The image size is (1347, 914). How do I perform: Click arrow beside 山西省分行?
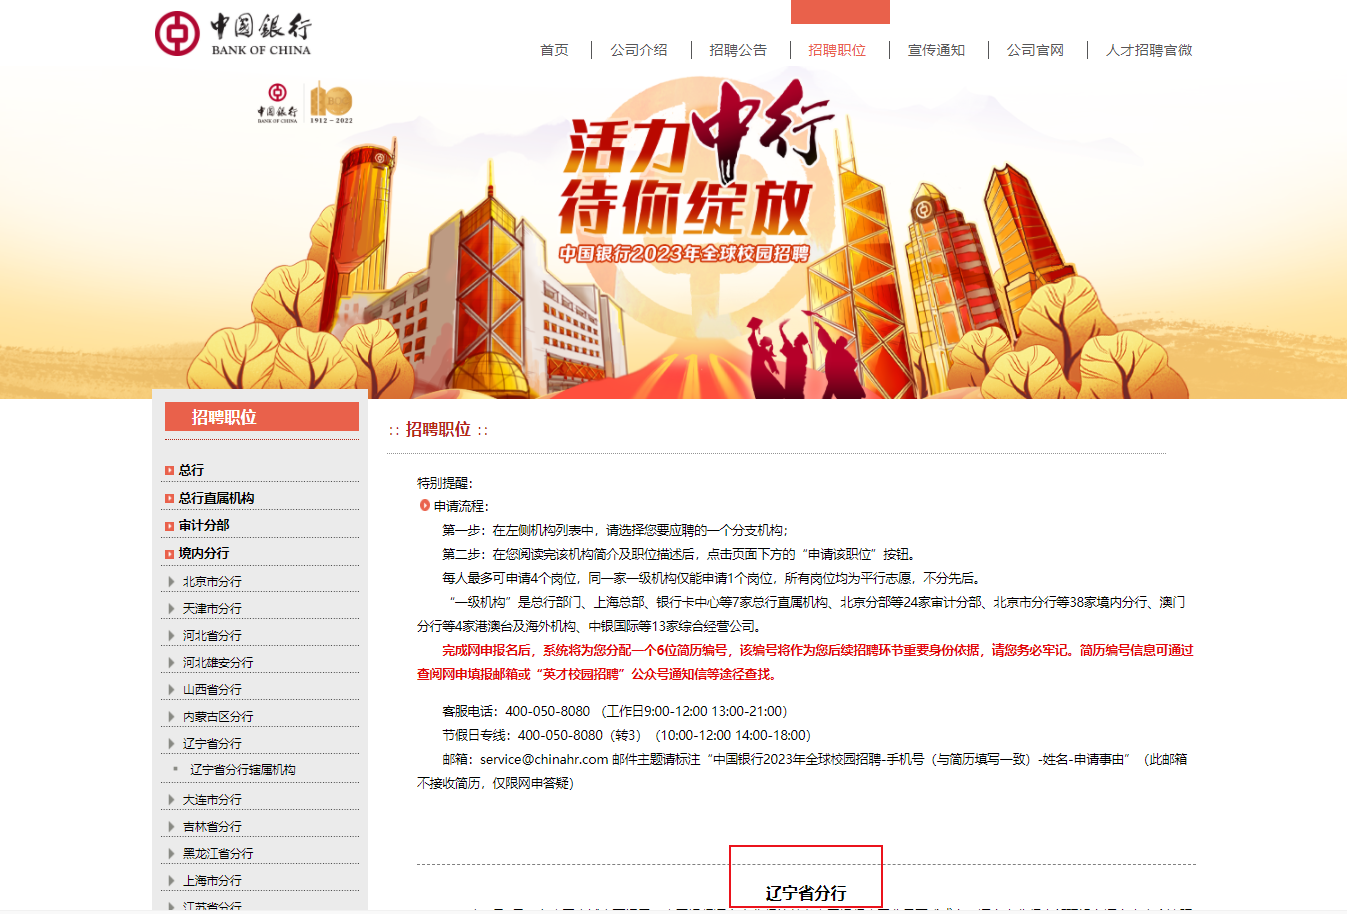(x=171, y=689)
